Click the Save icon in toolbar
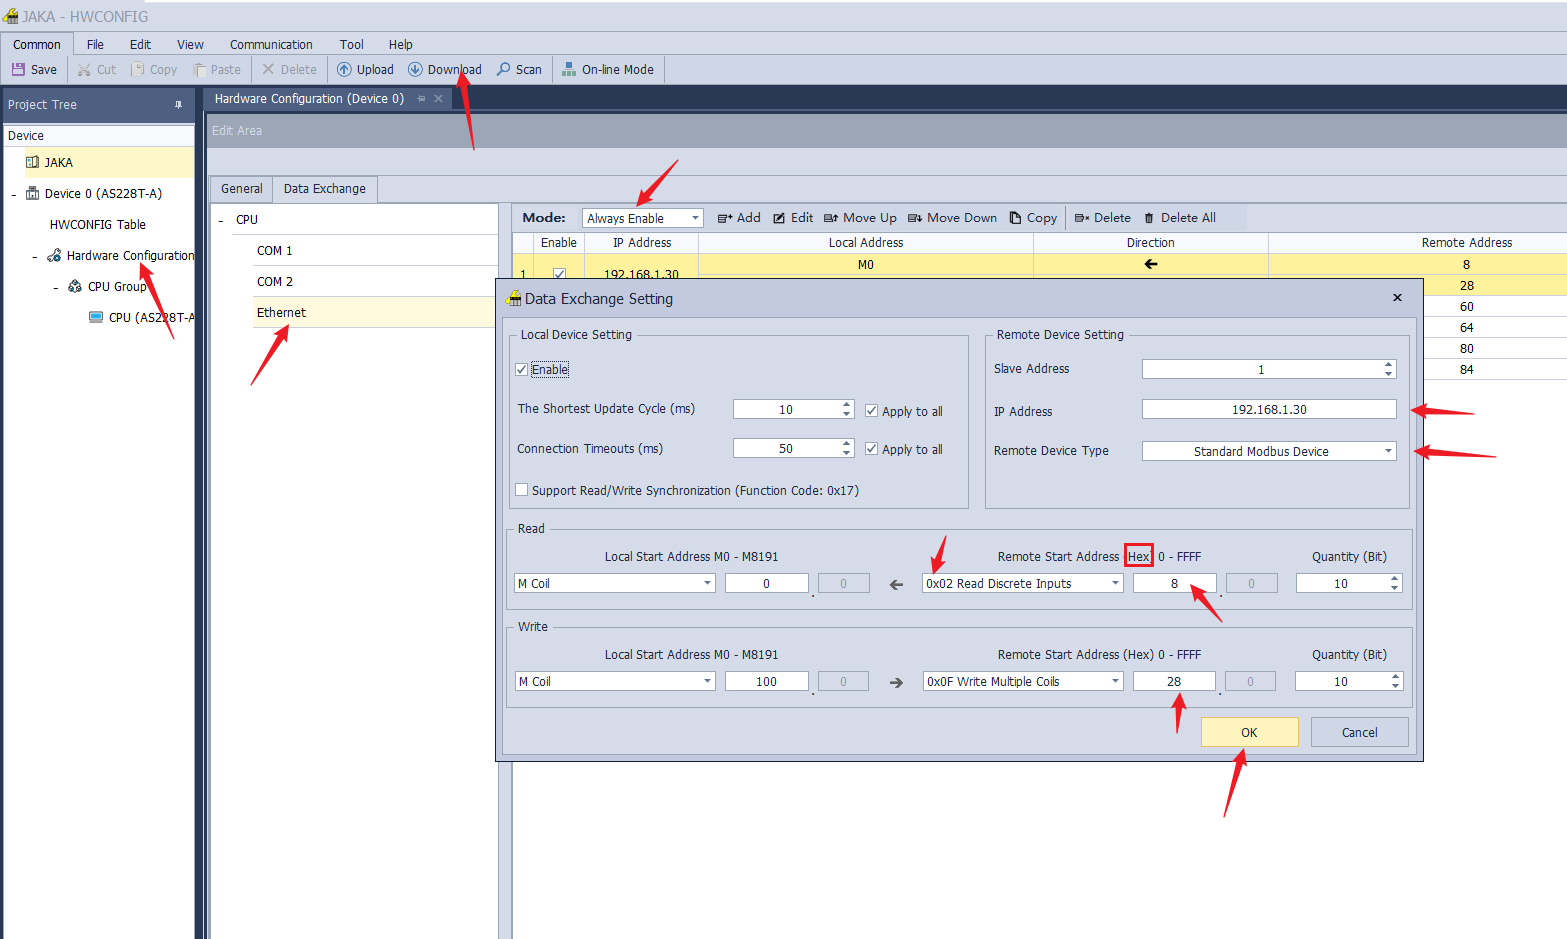 click(x=18, y=70)
